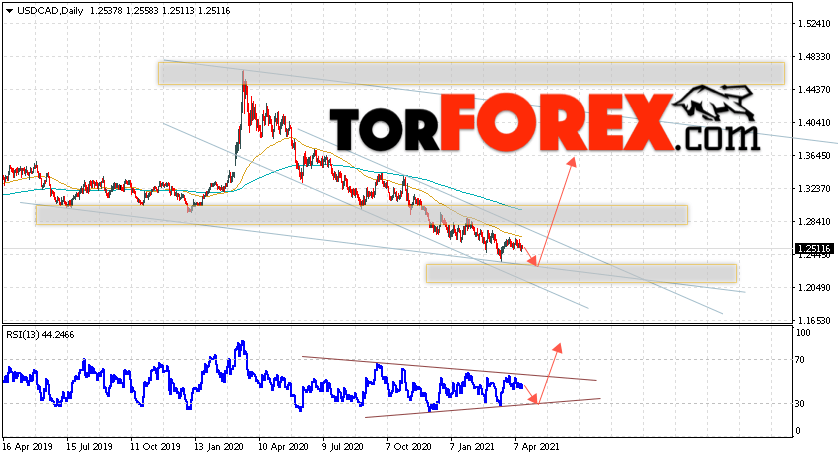This screenshot has width=838, height=458.
Task: Click the RSI scale value 100
Action: click(x=803, y=333)
